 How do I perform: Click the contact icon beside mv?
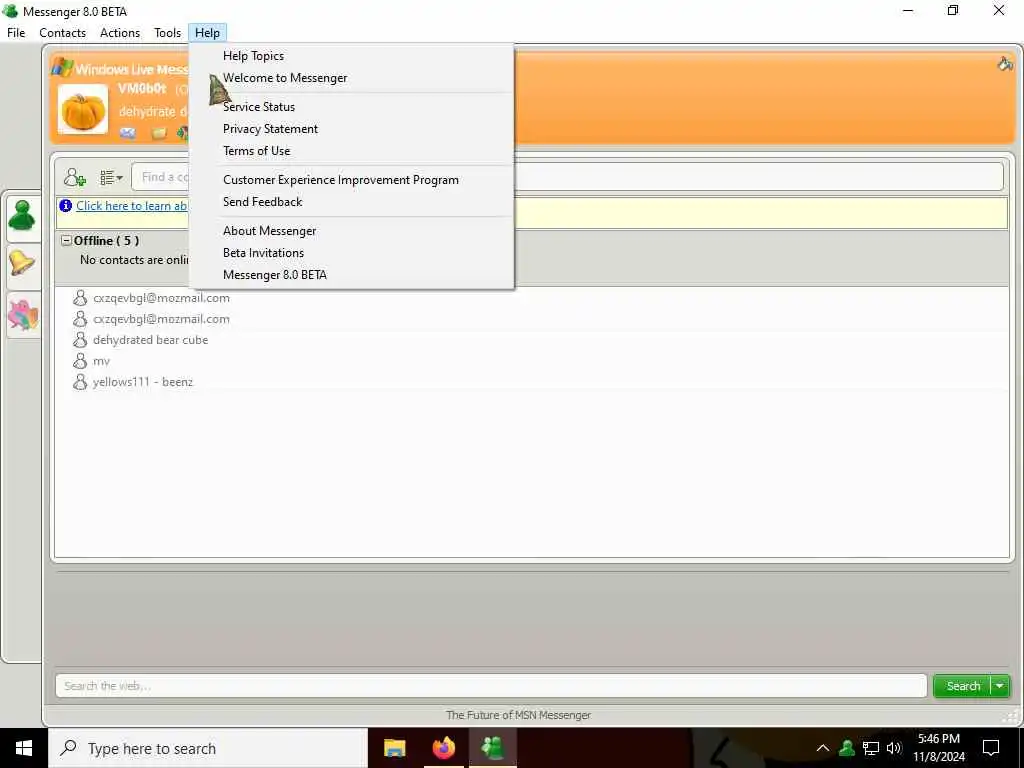tap(80, 360)
